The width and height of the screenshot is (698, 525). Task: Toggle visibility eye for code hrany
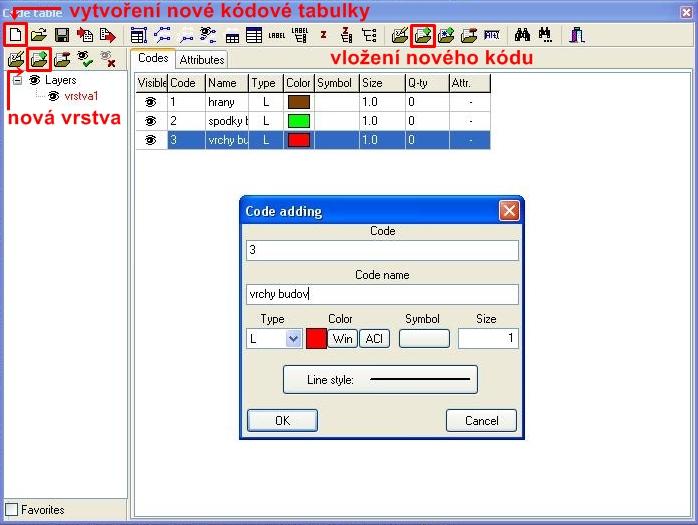[151, 102]
